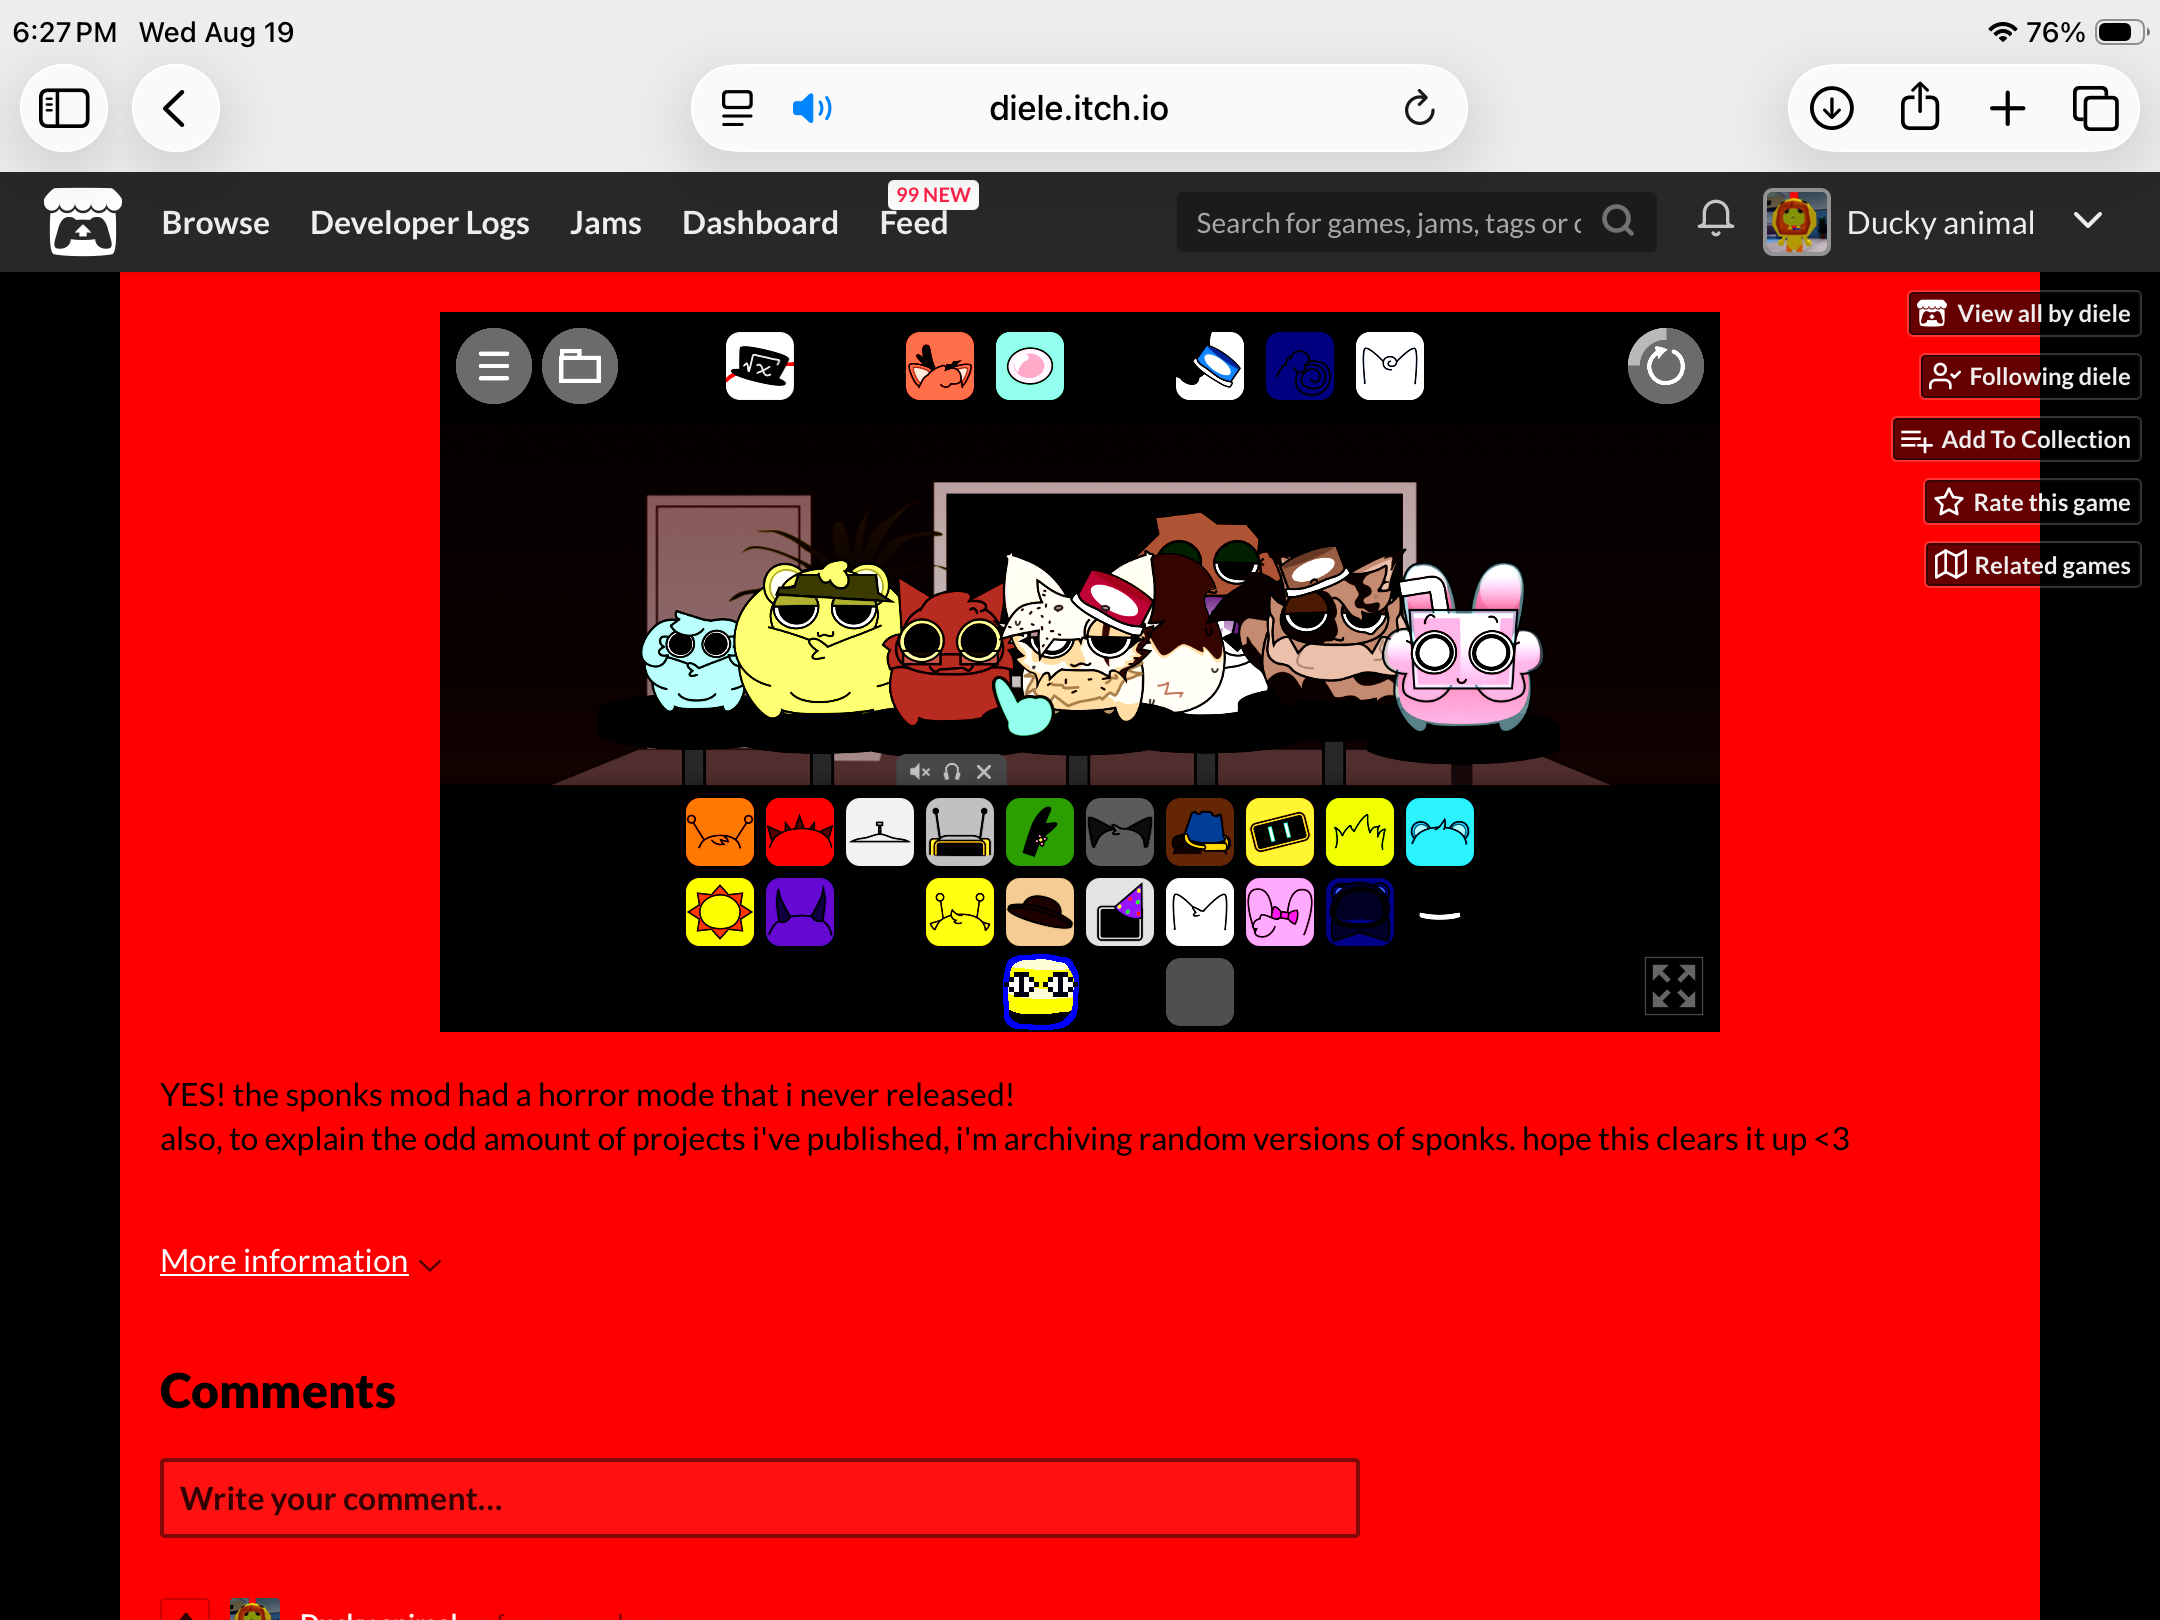Click the search magnifier icon
The width and height of the screenshot is (2160, 1620).
pyautogui.click(x=1618, y=221)
